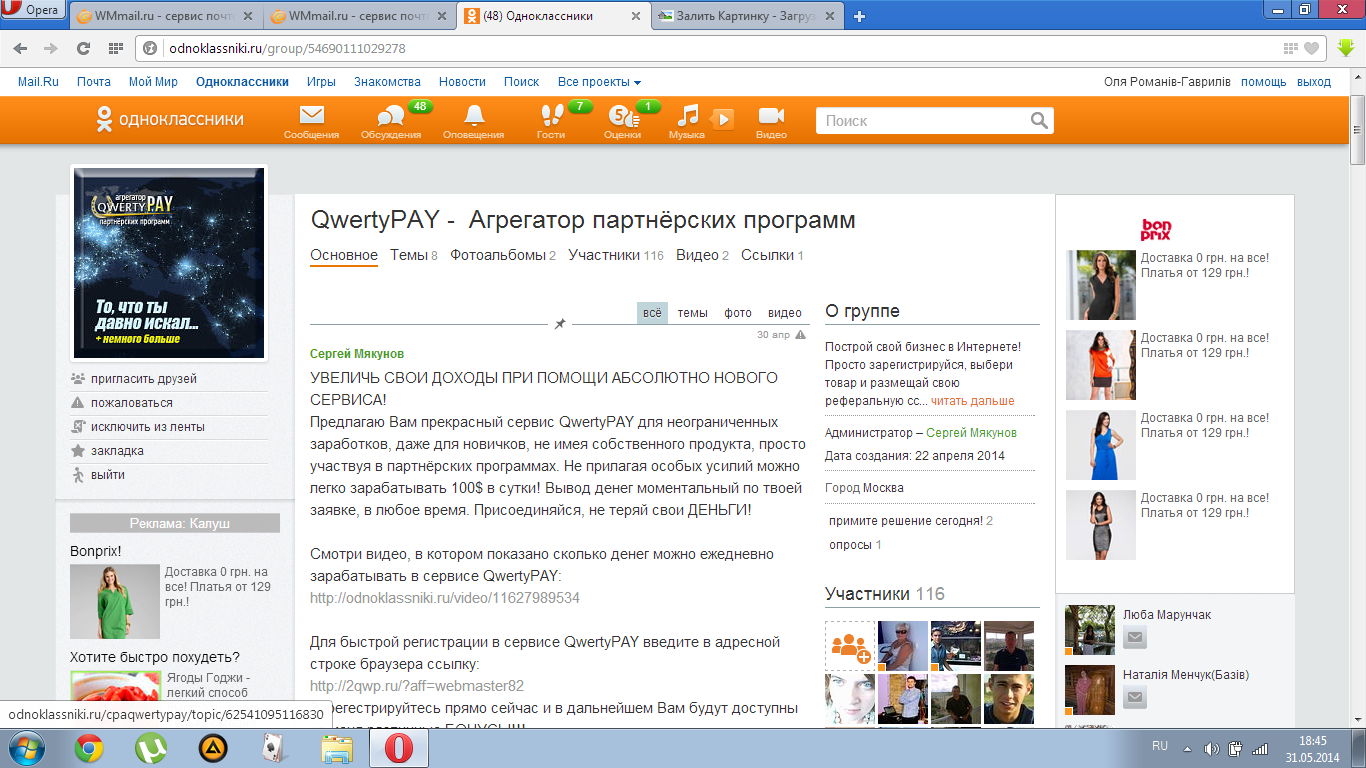Open the 2qwp.ru referral link
This screenshot has height=768, width=1366.
click(417, 686)
